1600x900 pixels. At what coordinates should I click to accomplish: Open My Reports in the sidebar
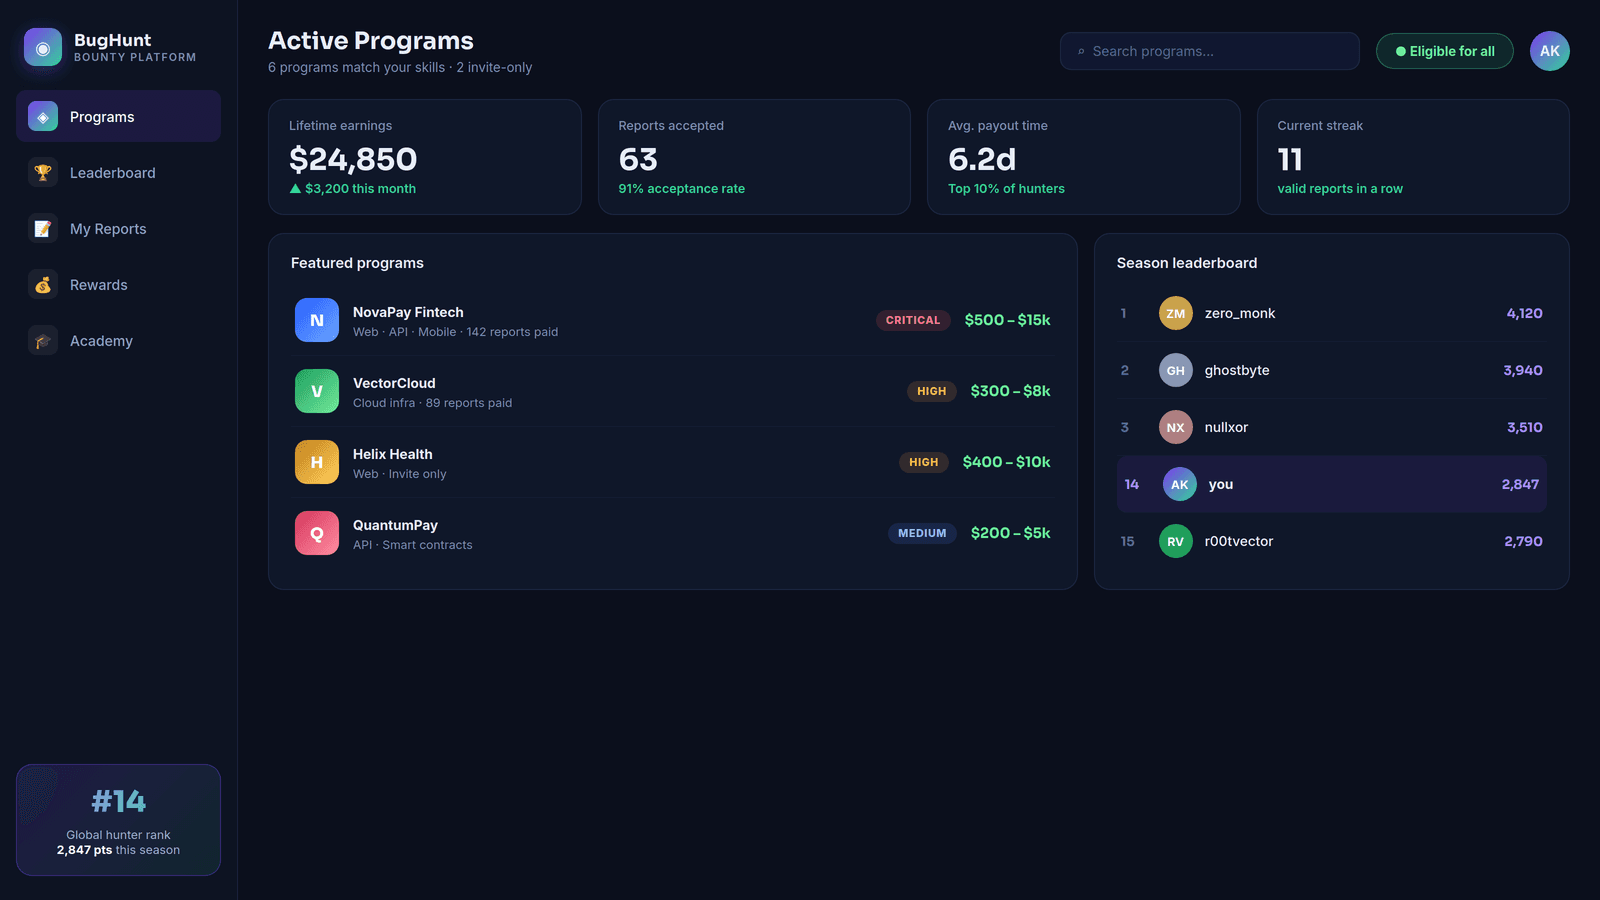(118, 229)
